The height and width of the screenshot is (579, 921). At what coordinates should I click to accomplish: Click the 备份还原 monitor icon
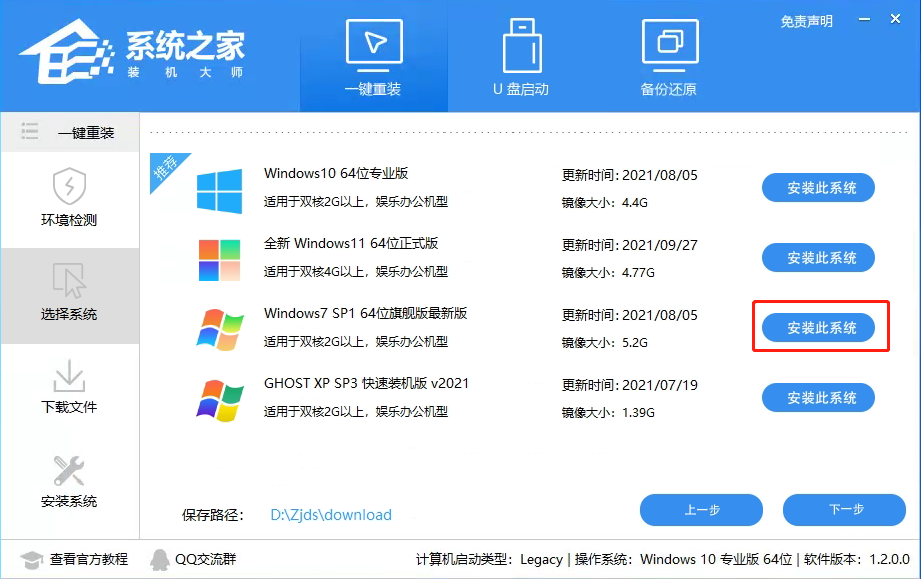pyautogui.click(x=669, y=42)
